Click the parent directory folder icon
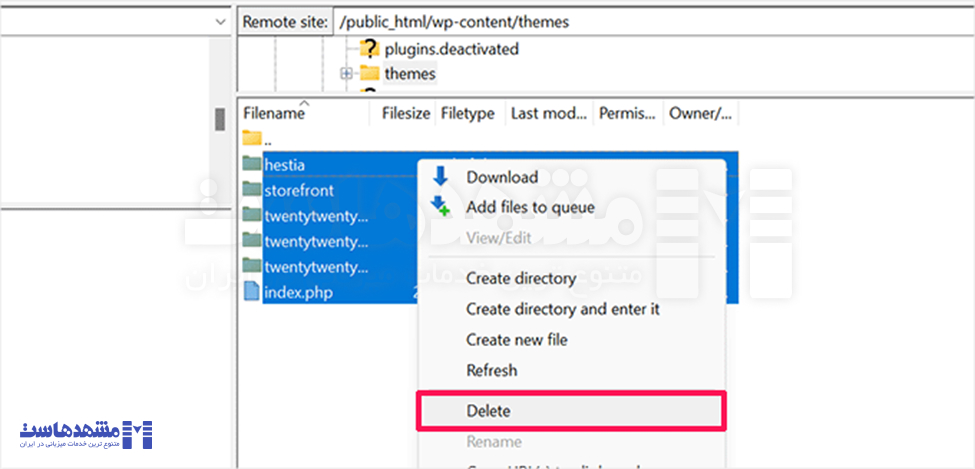975x469 pixels. 251,139
